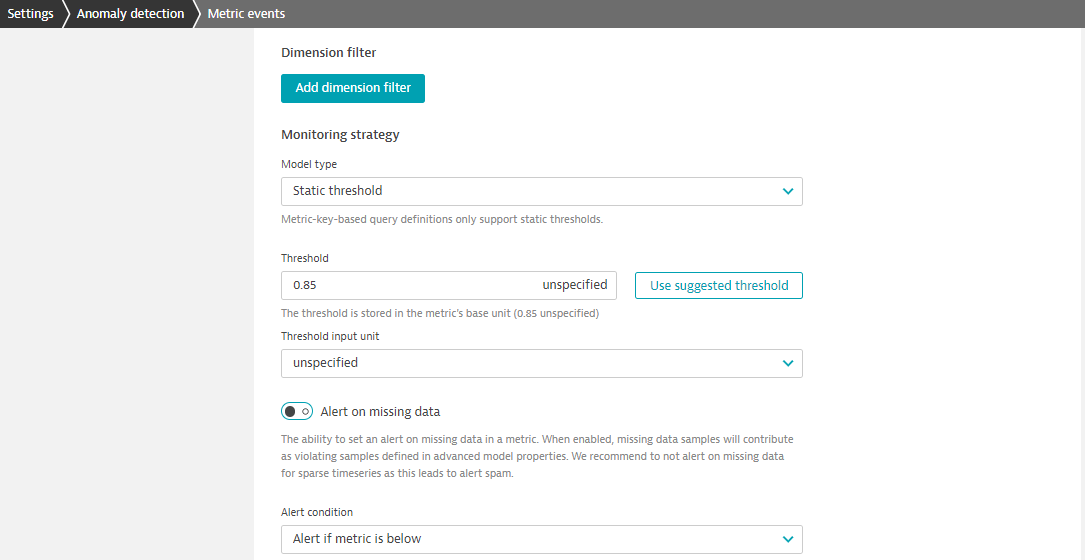Go to the Settings breadcrumb
1085x560 pixels.
pyautogui.click(x=30, y=14)
